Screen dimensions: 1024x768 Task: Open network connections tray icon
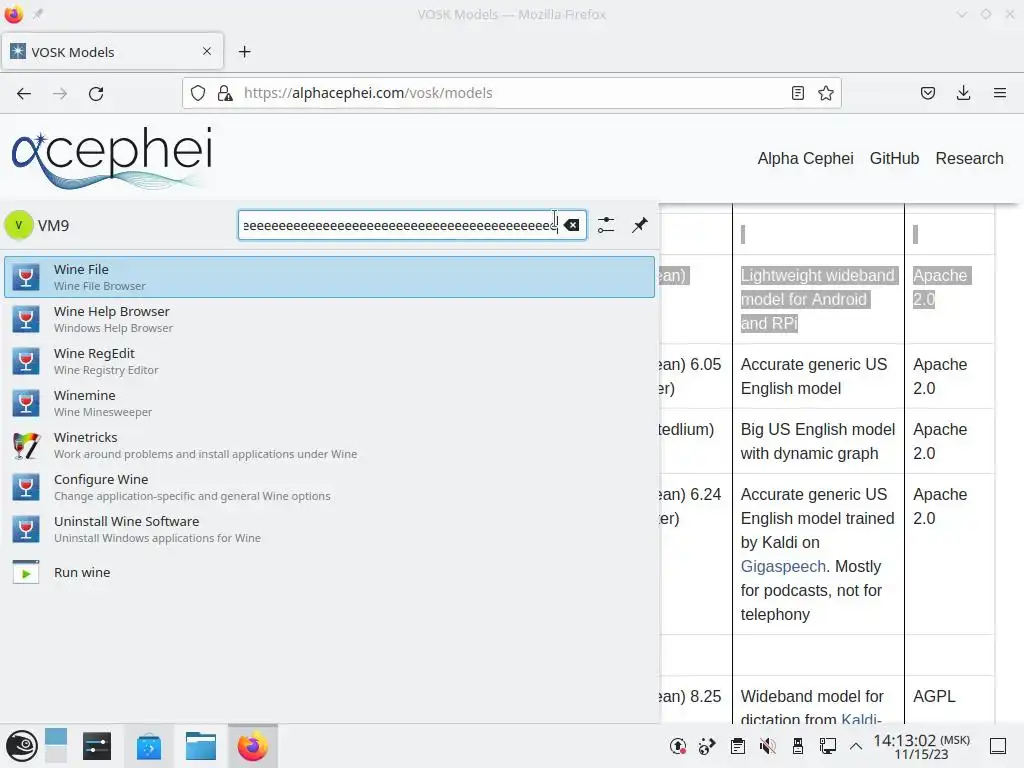point(827,746)
